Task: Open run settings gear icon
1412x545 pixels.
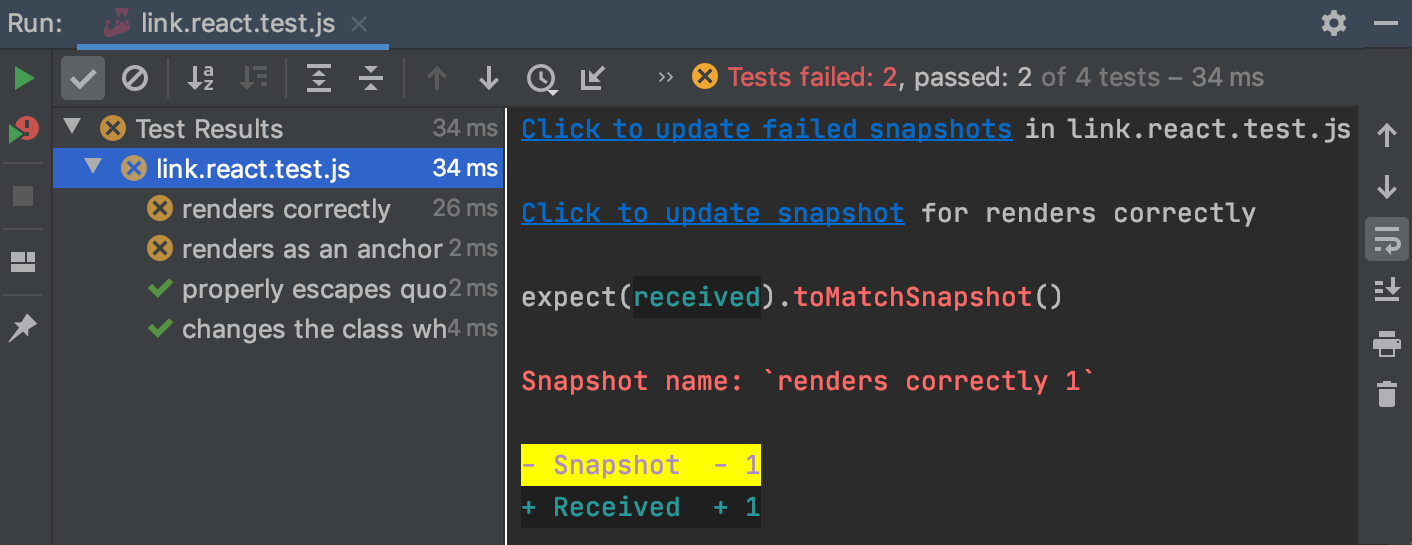Action: pos(1334,23)
